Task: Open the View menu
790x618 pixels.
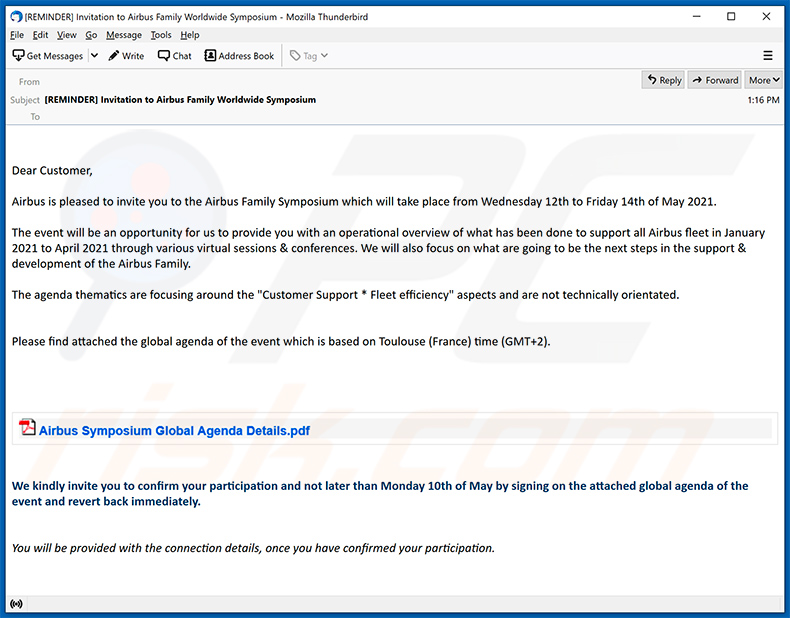Action: pos(67,35)
